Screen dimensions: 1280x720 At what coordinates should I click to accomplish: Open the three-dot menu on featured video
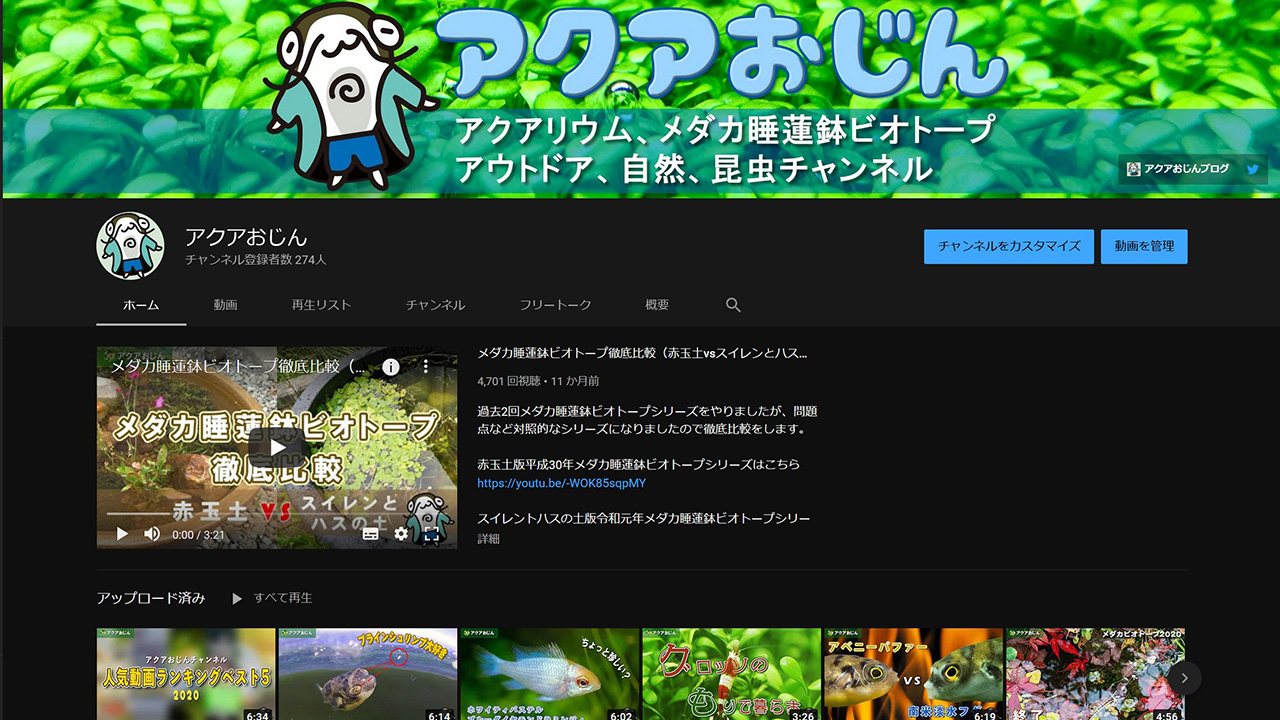coord(425,367)
